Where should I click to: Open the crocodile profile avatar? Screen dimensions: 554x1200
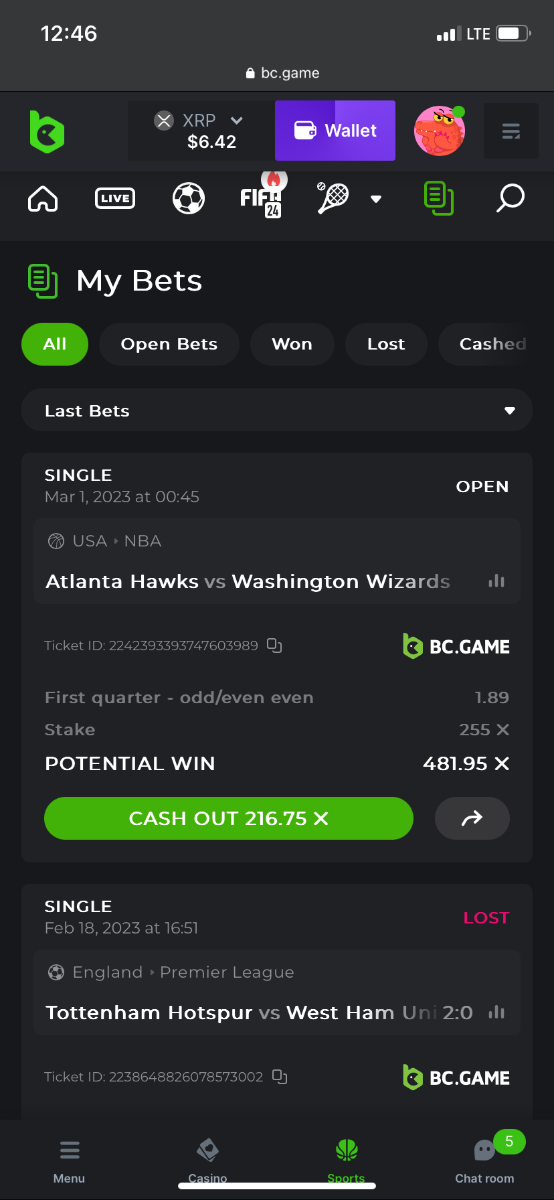(x=440, y=131)
